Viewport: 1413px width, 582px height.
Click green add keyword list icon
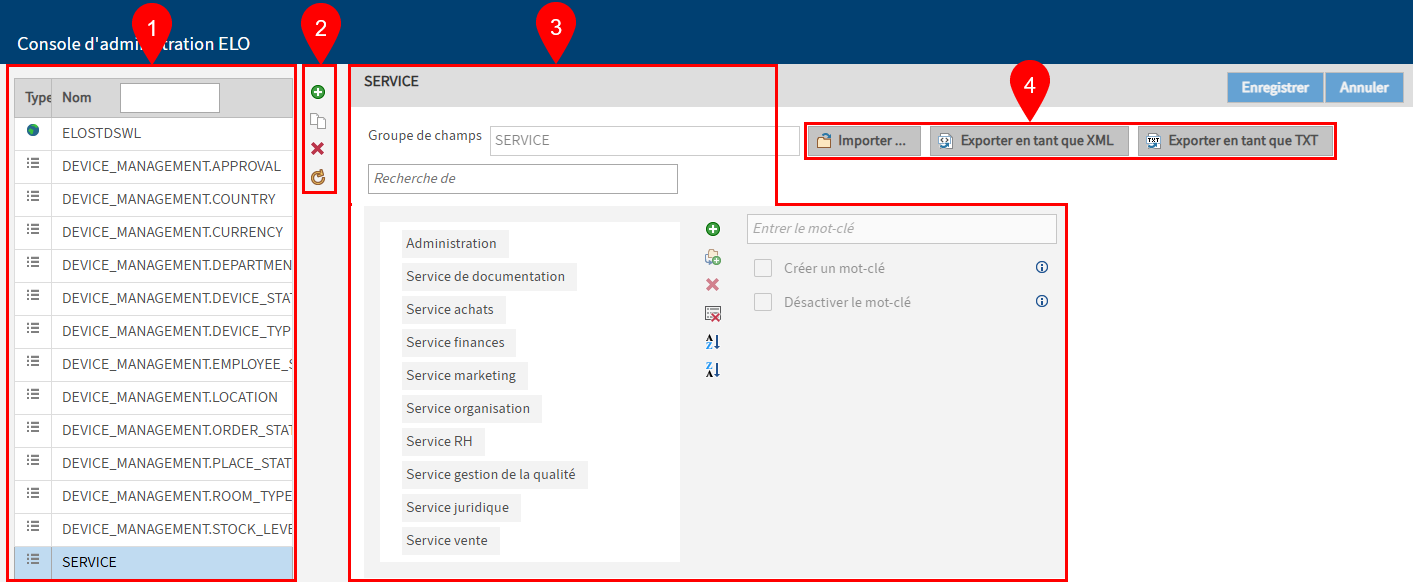pyautogui.click(x=318, y=92)
